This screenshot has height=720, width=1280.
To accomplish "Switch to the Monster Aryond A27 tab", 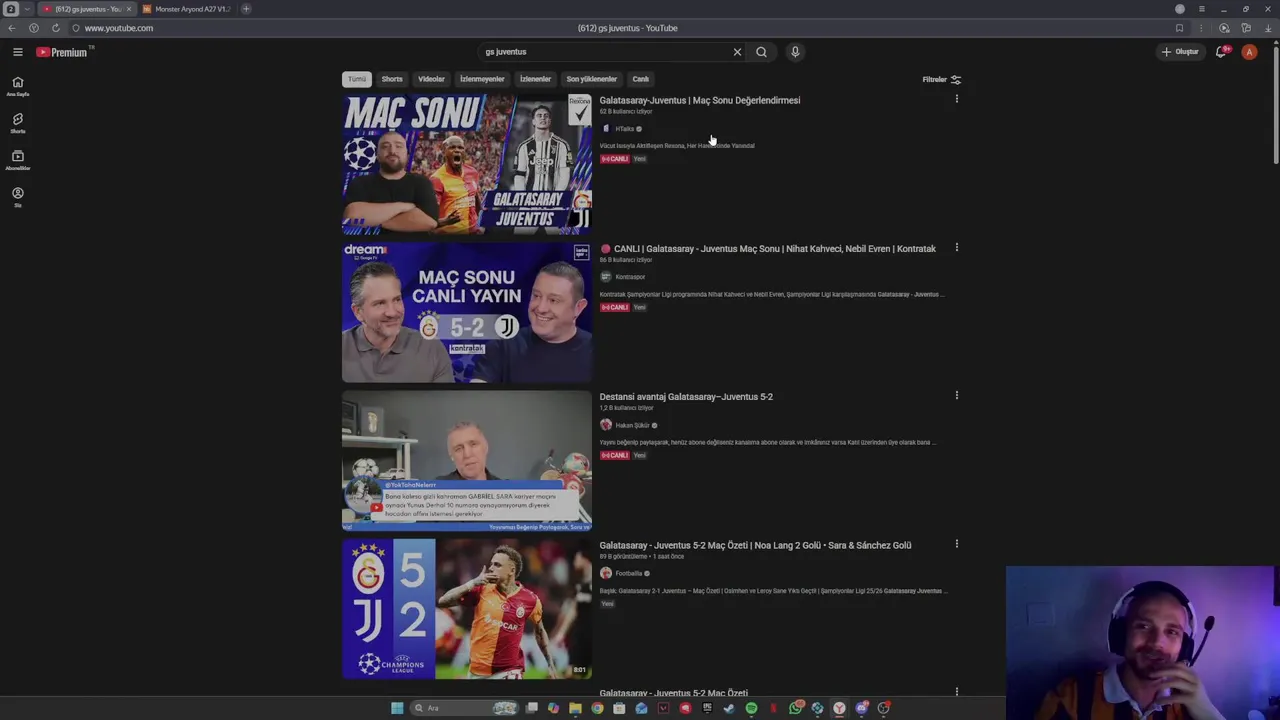I will pyautogui.click(x=186, y=9).
